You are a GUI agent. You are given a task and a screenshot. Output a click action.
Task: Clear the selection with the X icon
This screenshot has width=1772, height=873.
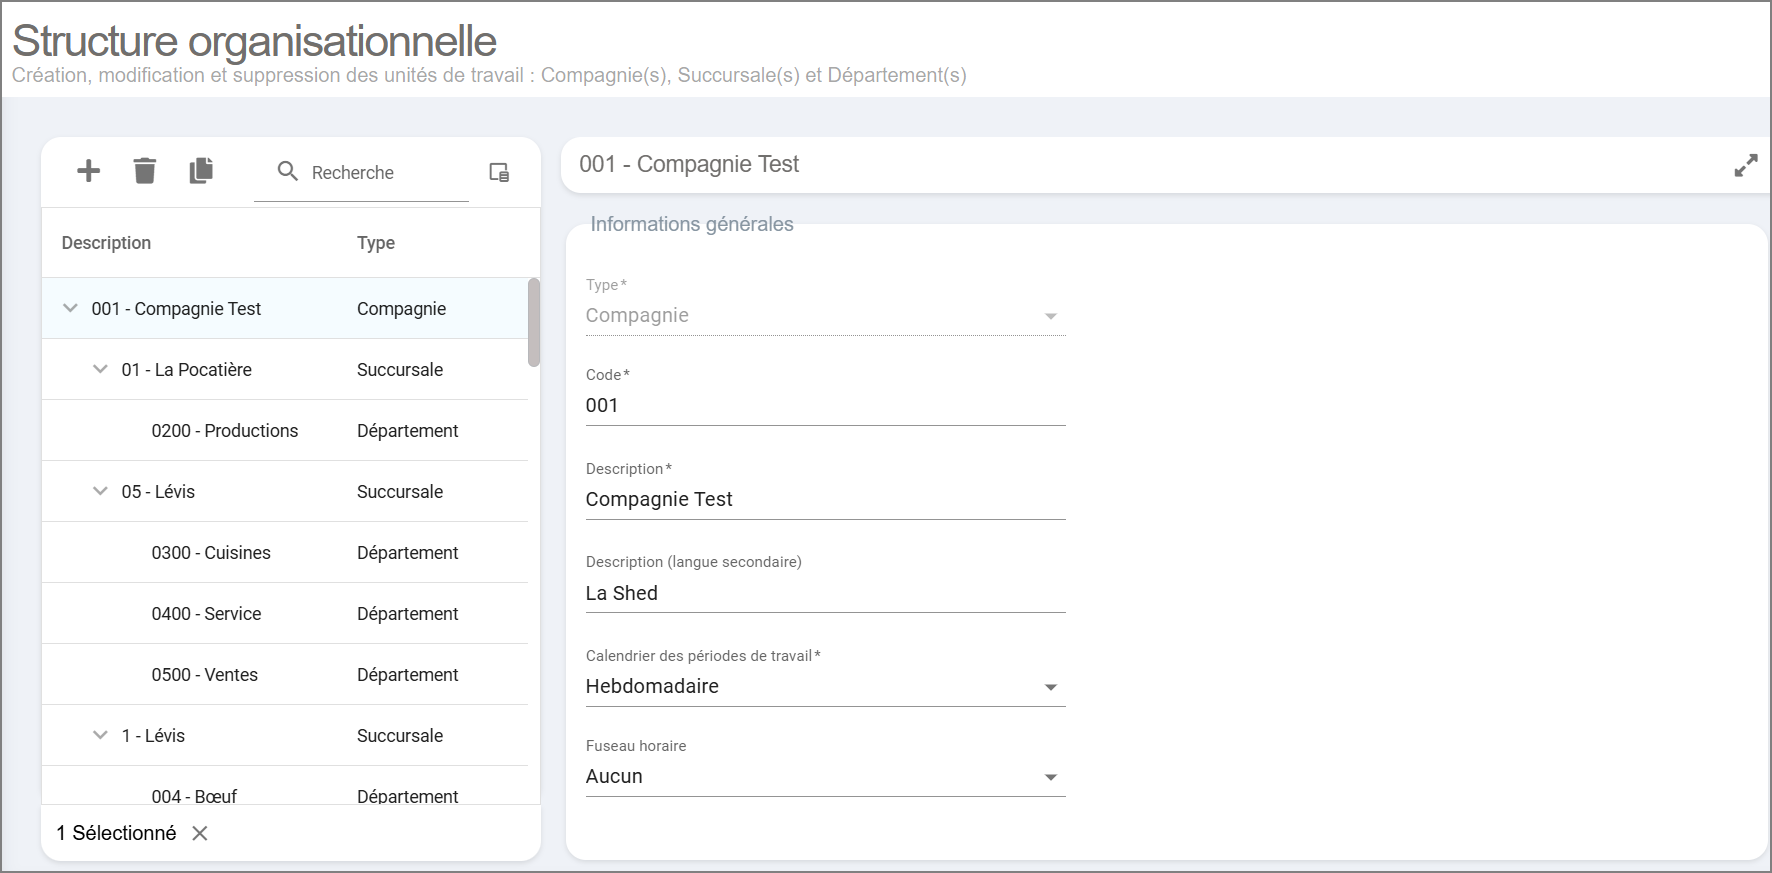pos(200,833)
